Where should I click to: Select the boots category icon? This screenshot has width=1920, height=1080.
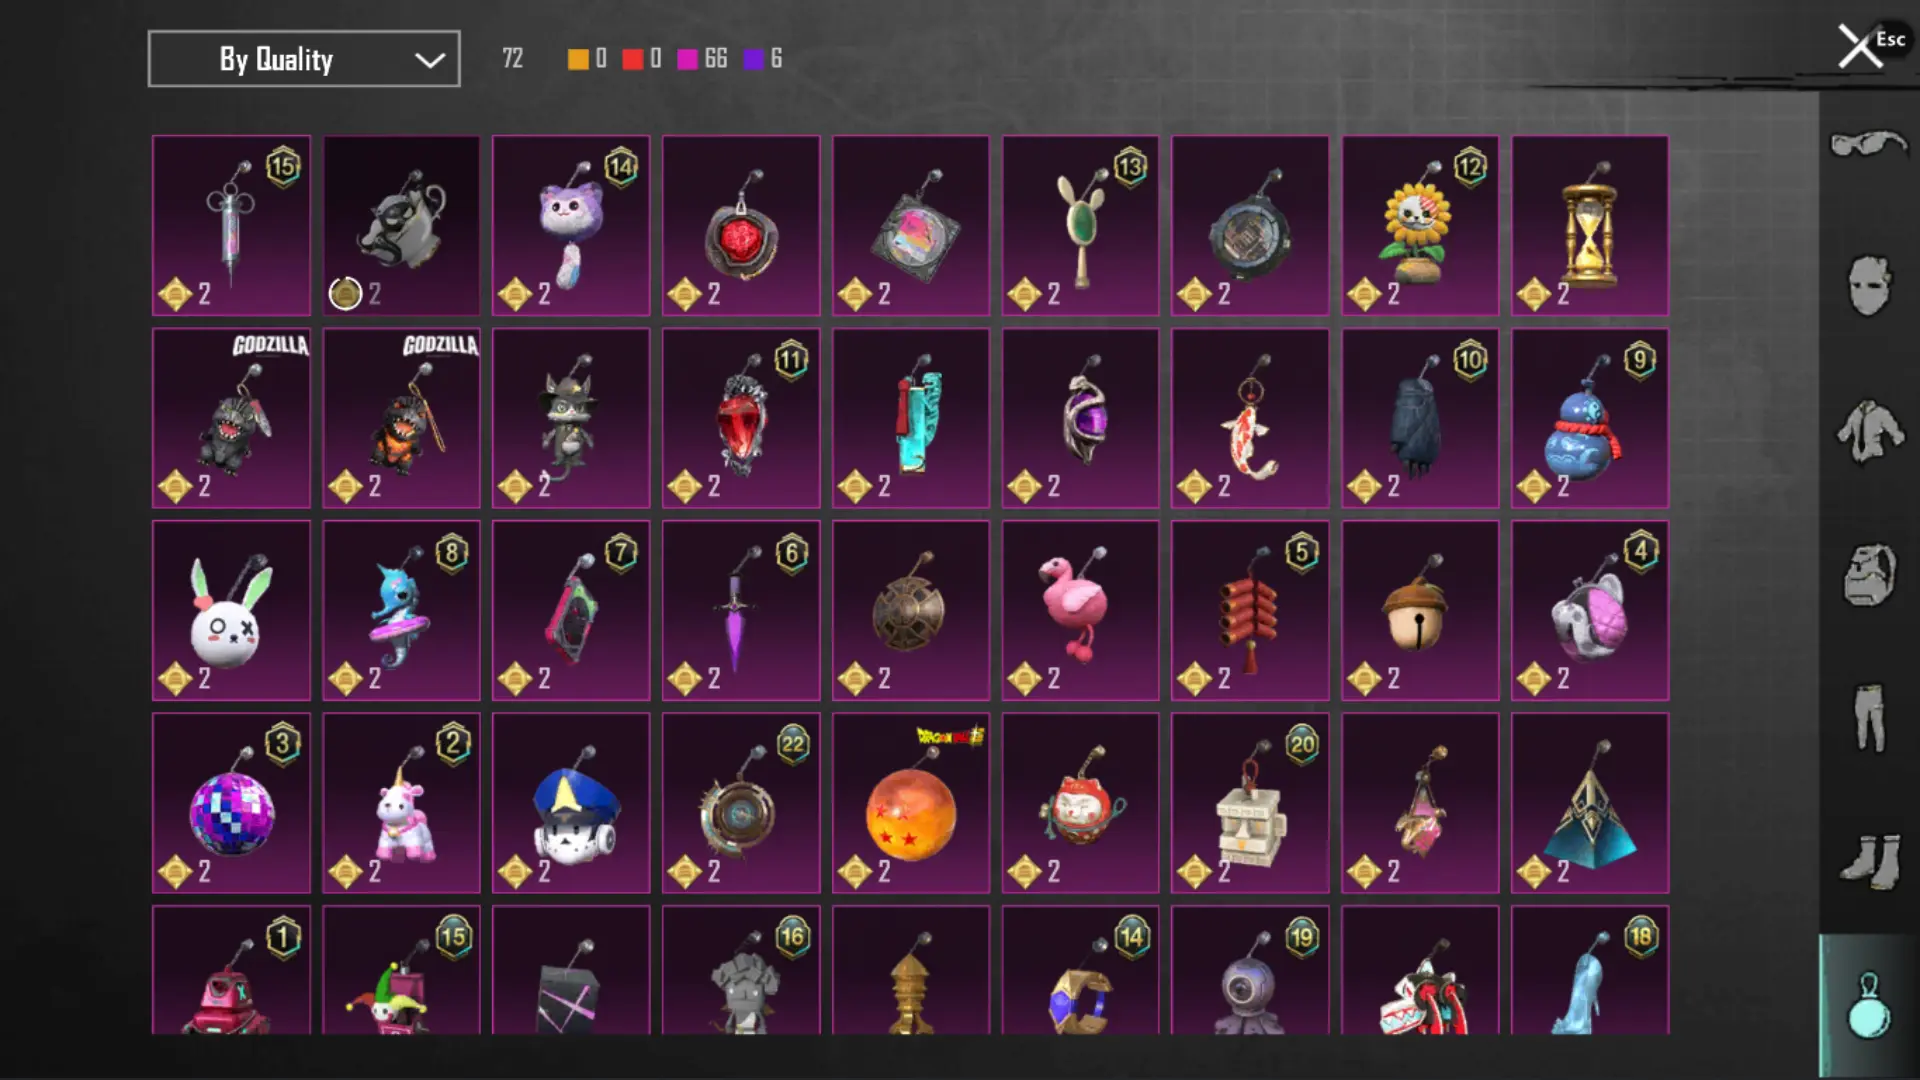[1869, 861]
